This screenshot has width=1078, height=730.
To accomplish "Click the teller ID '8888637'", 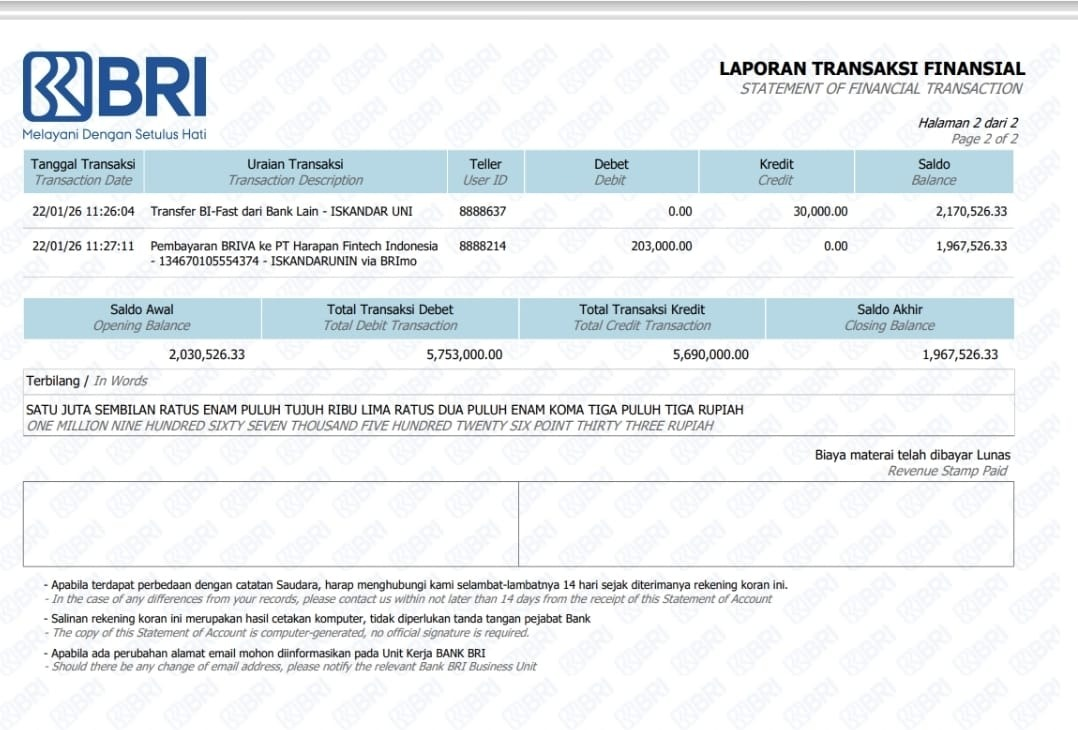I will point(483,212).
